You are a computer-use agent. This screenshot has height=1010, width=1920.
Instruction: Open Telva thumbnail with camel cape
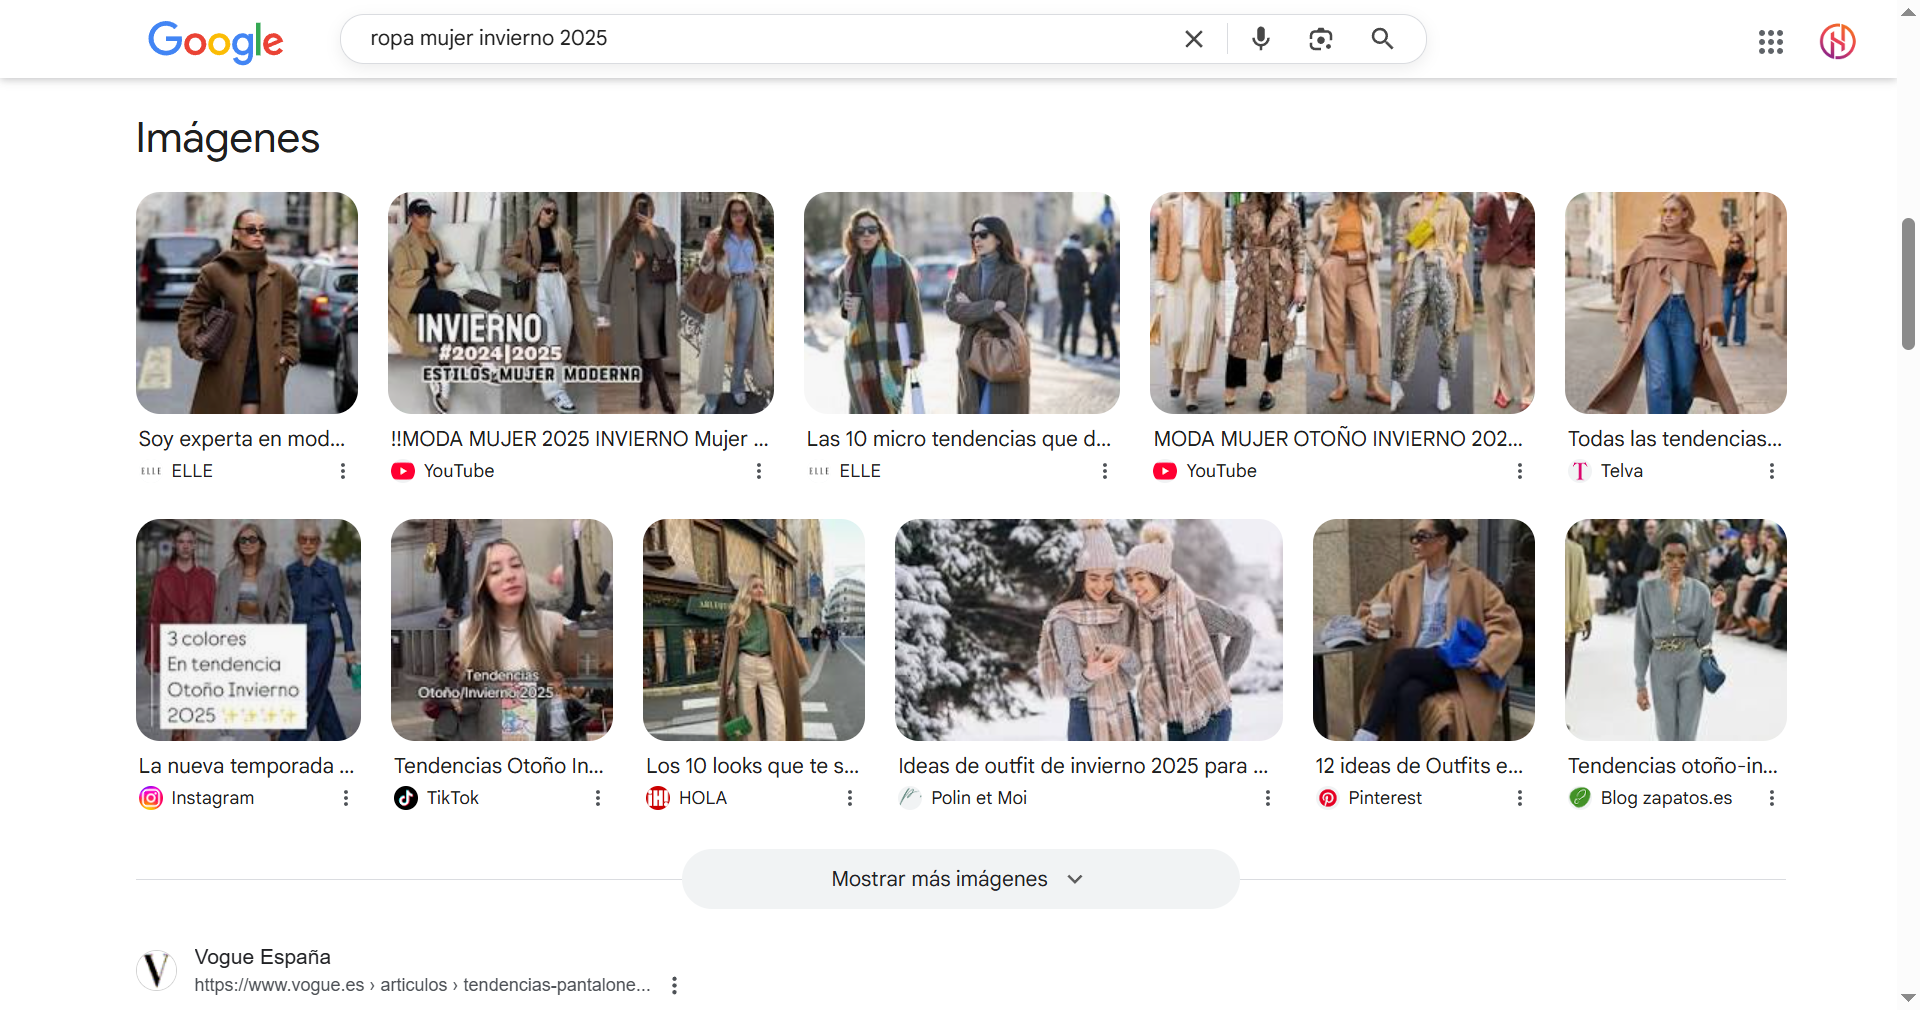coord(1676,303)
